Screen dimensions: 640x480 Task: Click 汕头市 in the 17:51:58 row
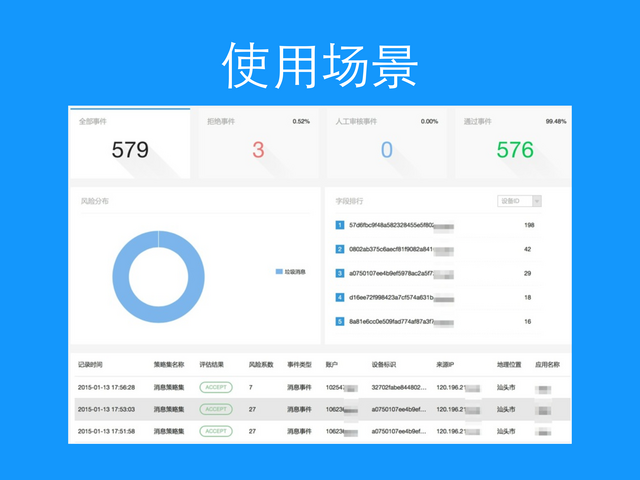coord(506,431)
